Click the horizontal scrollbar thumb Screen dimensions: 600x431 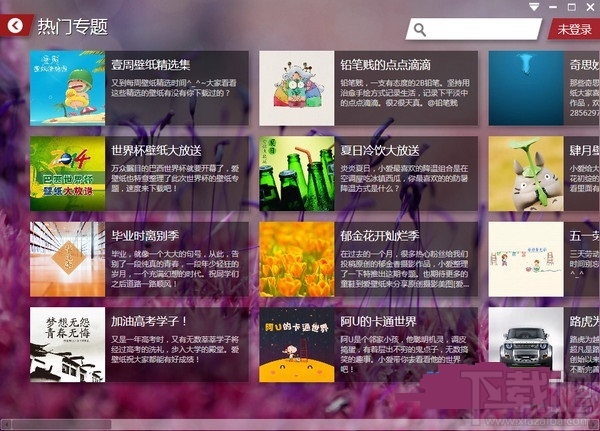coord(61,424)
